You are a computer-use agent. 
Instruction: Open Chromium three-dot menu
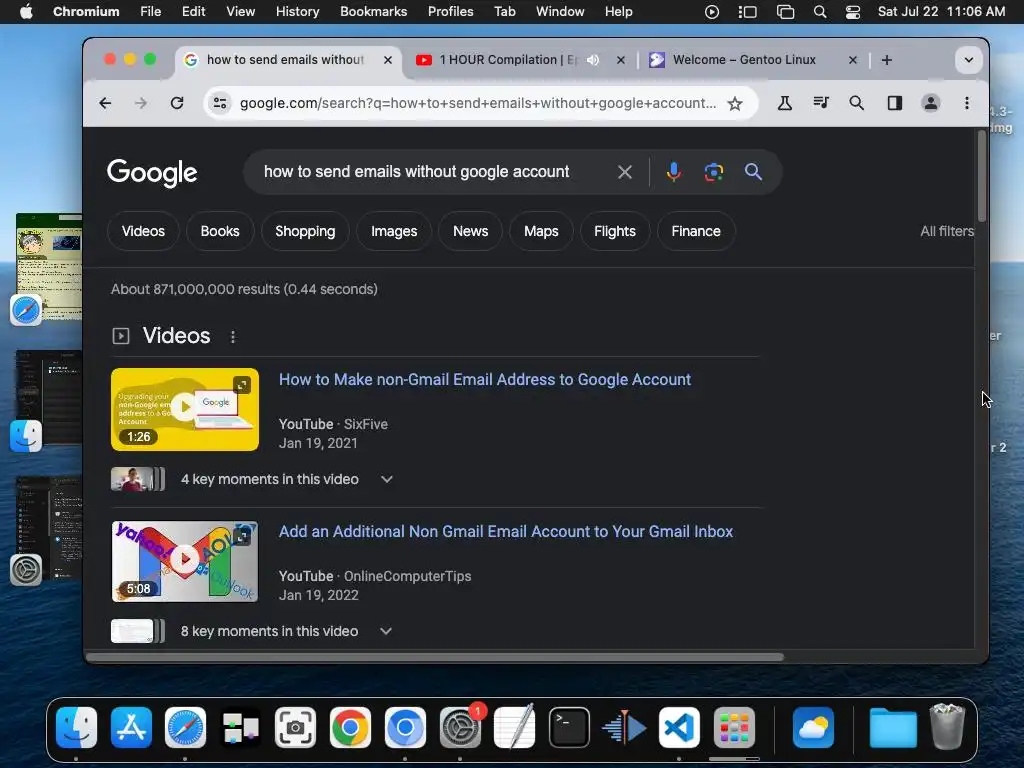967,103
